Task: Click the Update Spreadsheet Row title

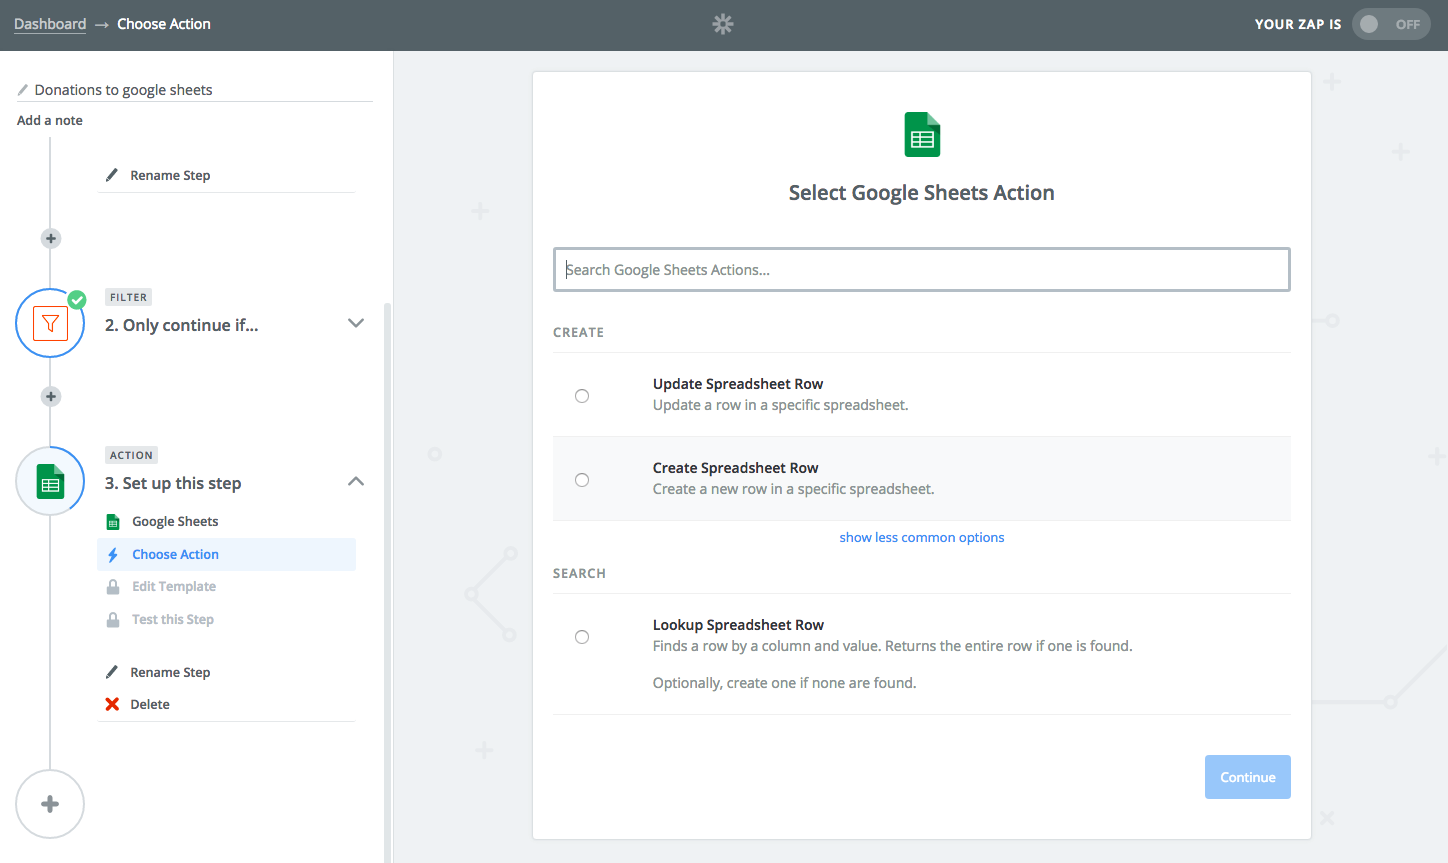Action: (738, 384)
